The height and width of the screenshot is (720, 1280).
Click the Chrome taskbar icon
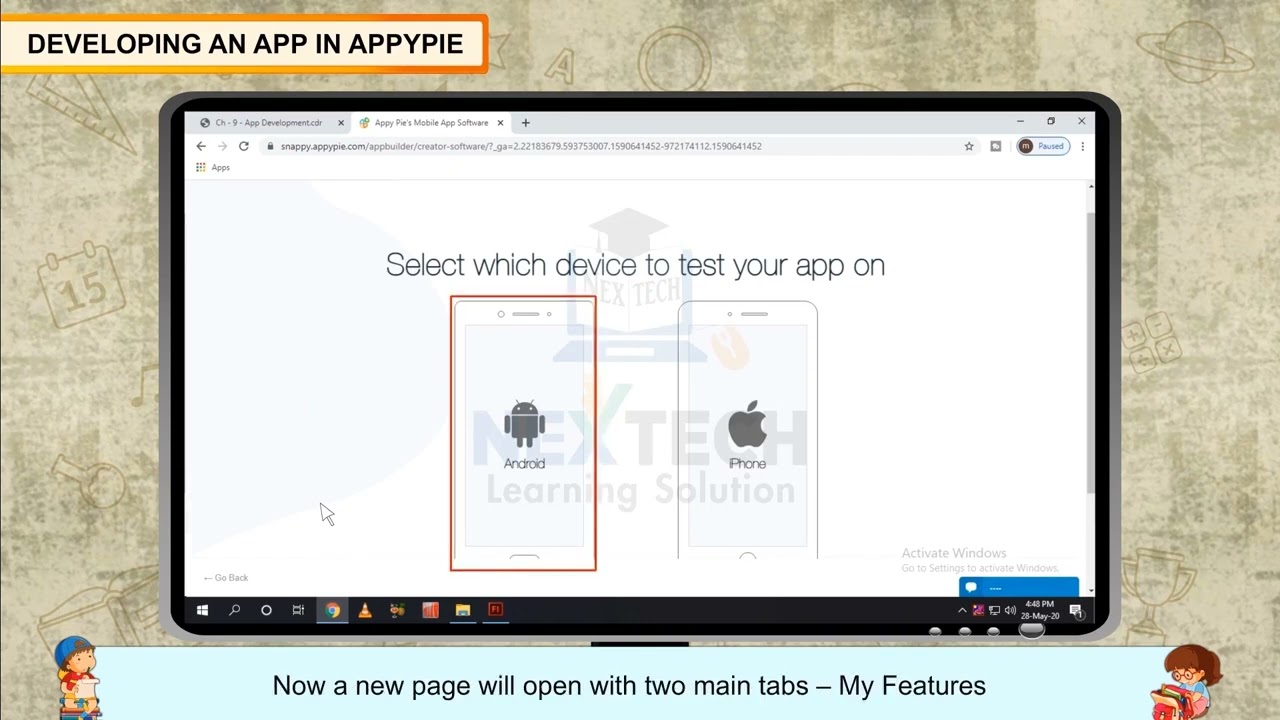pyautogui.click(x=332, y=610)
